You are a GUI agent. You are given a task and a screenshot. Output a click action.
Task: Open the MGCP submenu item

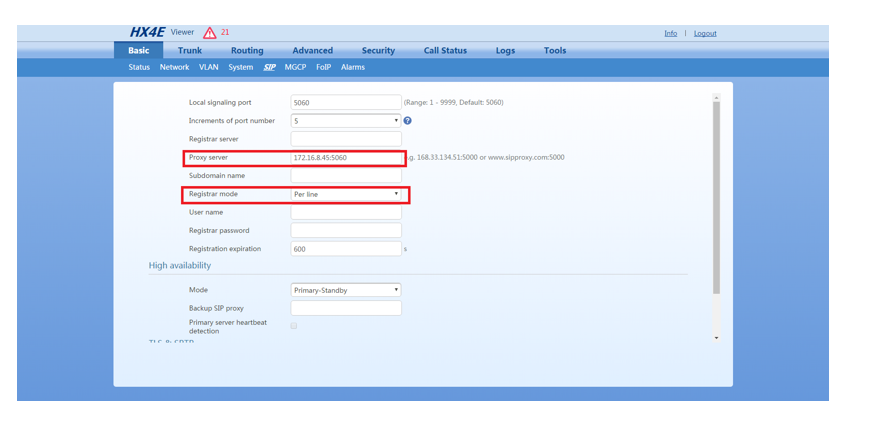coord(295,68)
